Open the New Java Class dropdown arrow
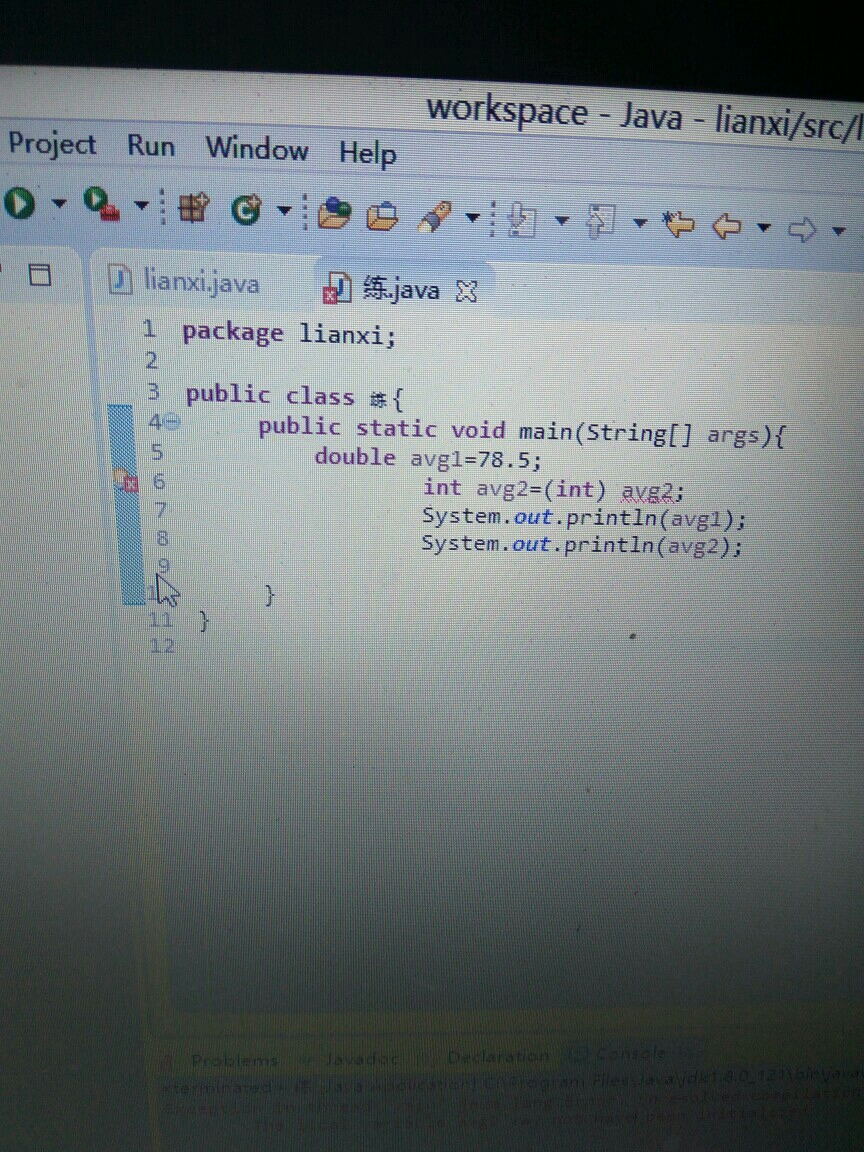Viewport: 864px width, 1152px height. click(284, 211)
